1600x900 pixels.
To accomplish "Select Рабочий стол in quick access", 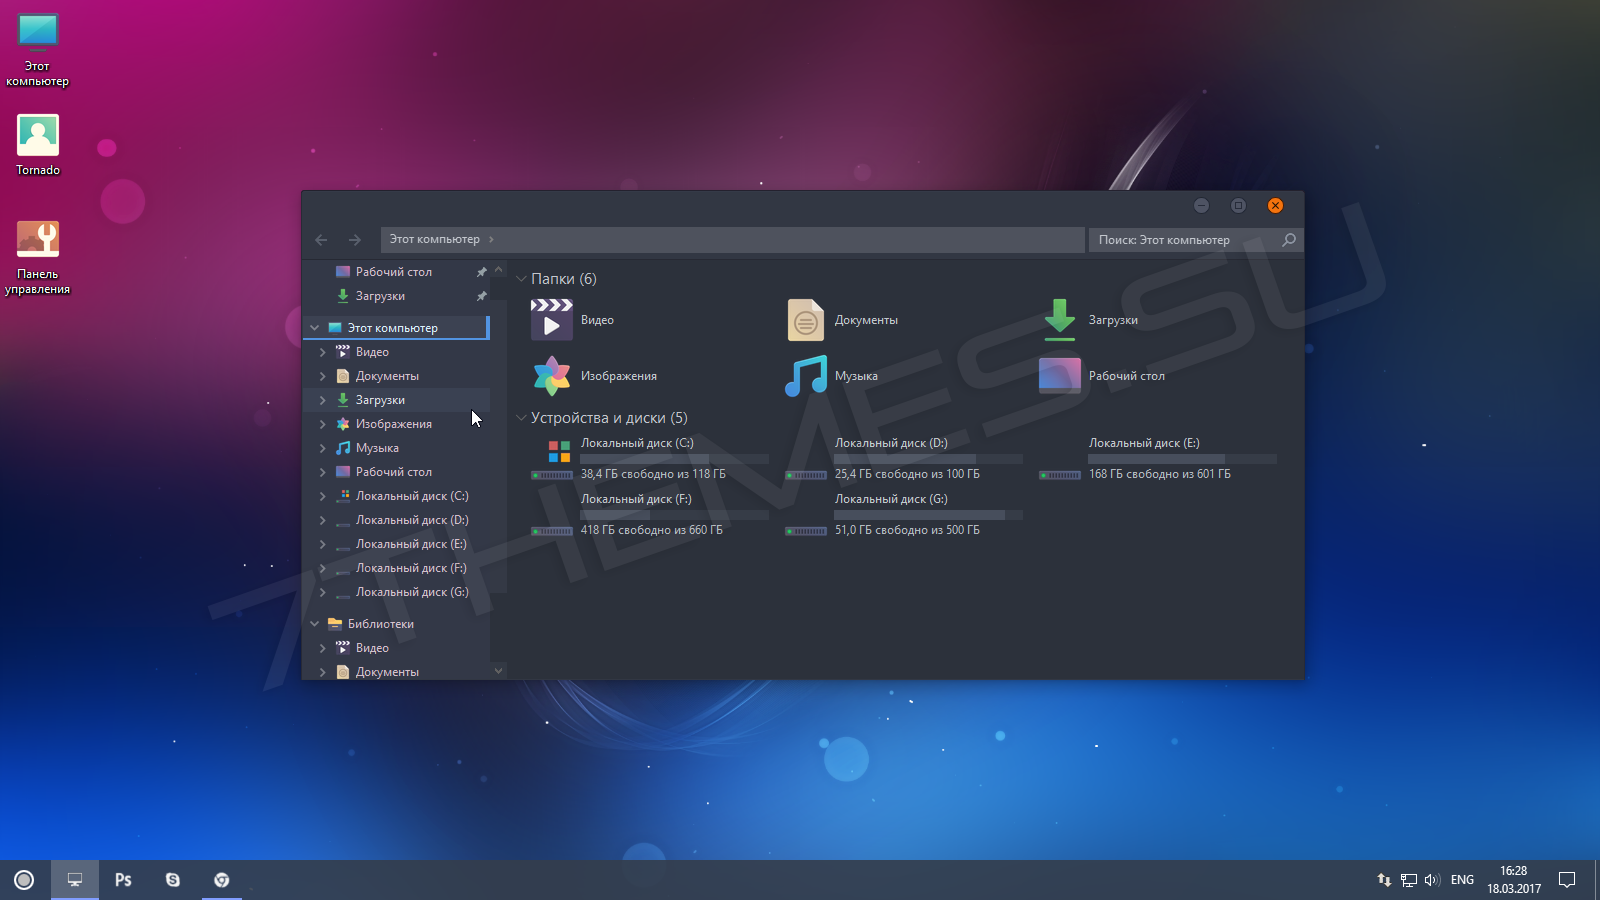I will 394,272.
